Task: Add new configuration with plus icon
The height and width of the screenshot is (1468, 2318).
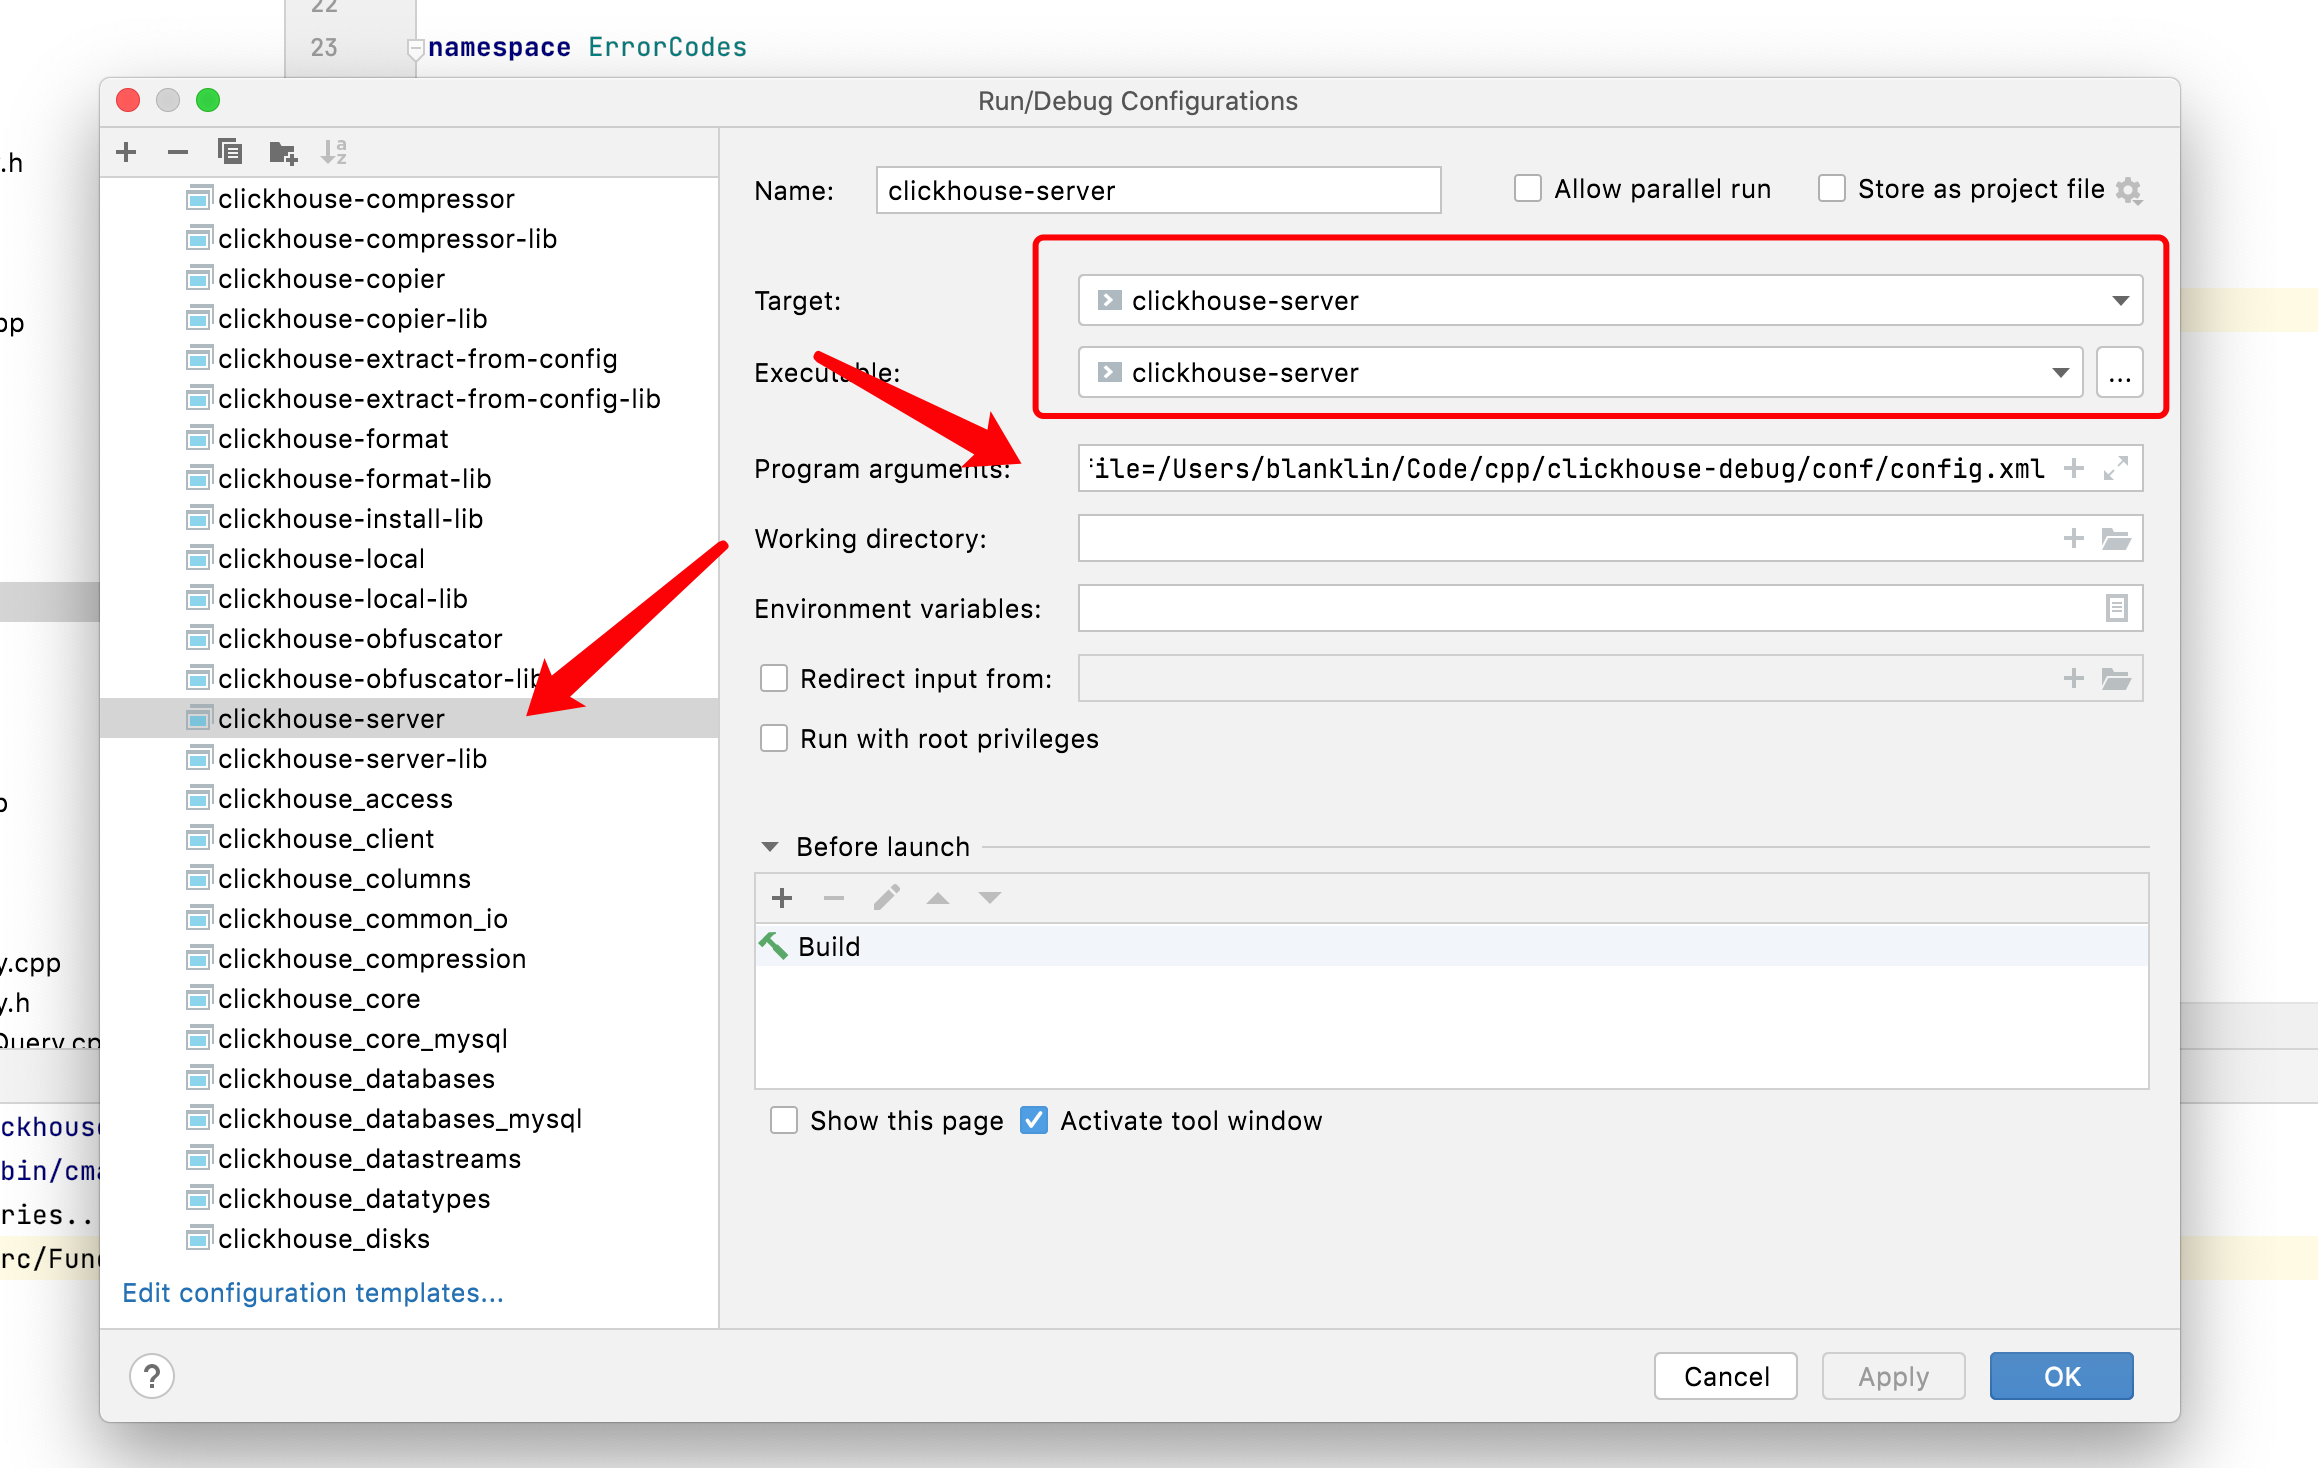Action: [x=126, y=152]
